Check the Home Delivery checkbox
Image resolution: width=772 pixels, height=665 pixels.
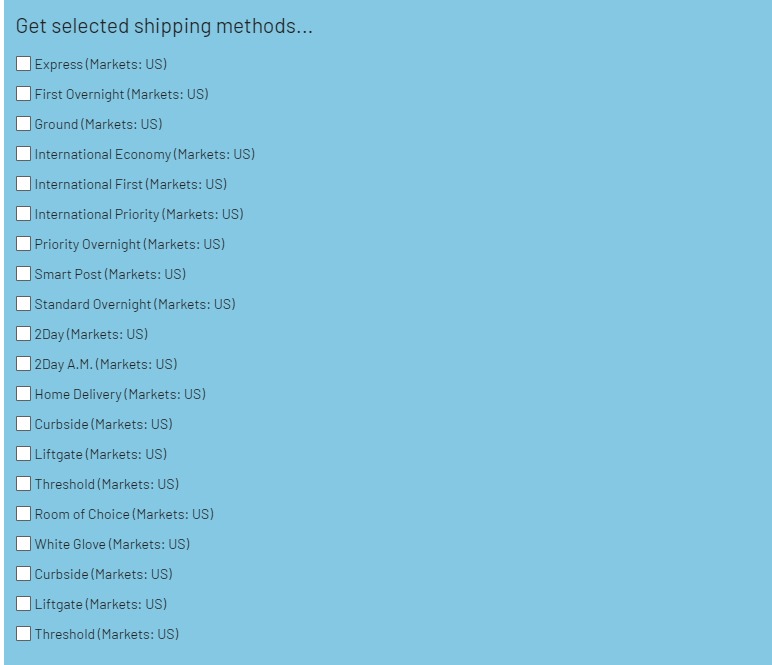coord(23,394)
